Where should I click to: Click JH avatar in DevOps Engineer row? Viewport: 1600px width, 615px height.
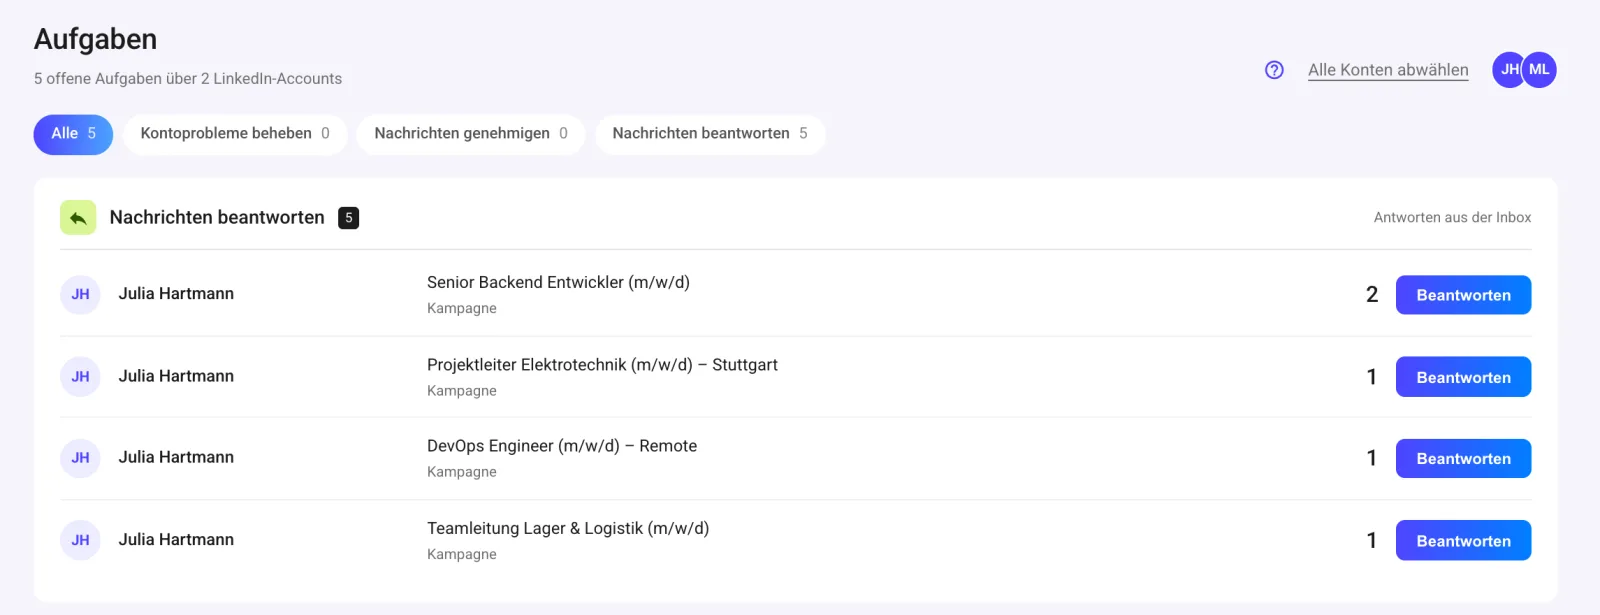click(80, 458)
